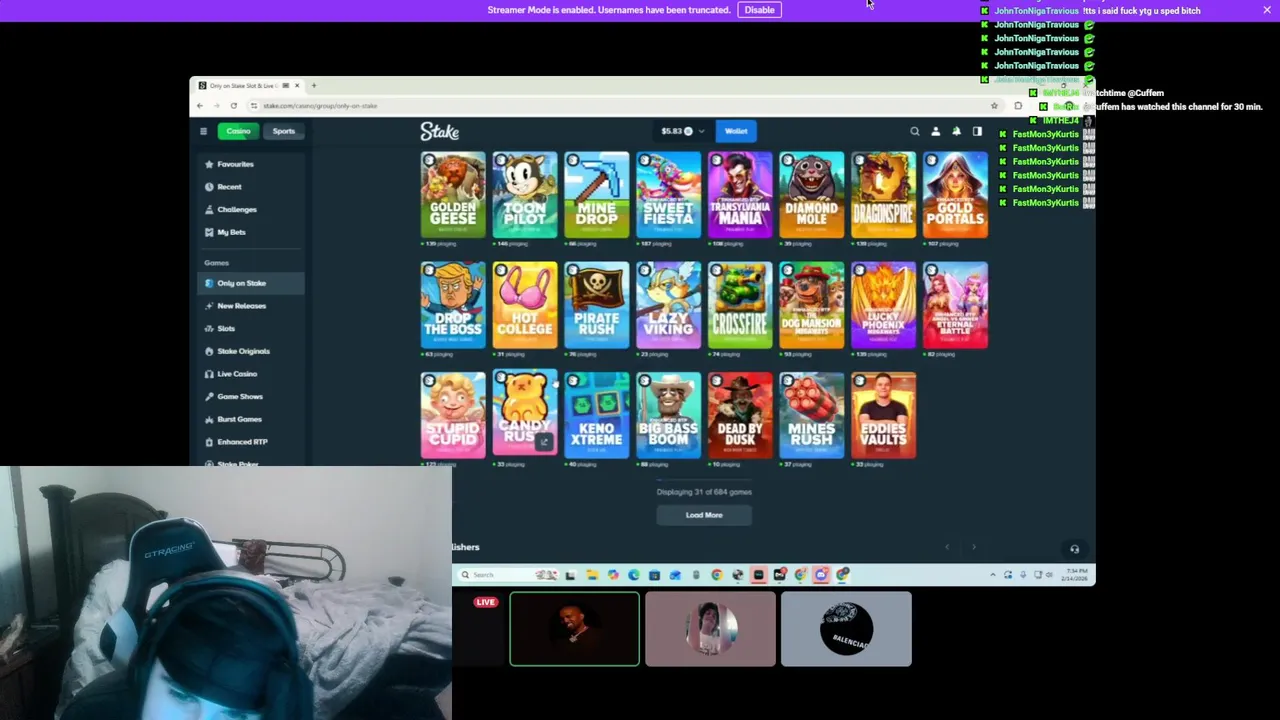Open the Hot College game
The width and height of the screenshot is (1280, 720).
point(525,305)
